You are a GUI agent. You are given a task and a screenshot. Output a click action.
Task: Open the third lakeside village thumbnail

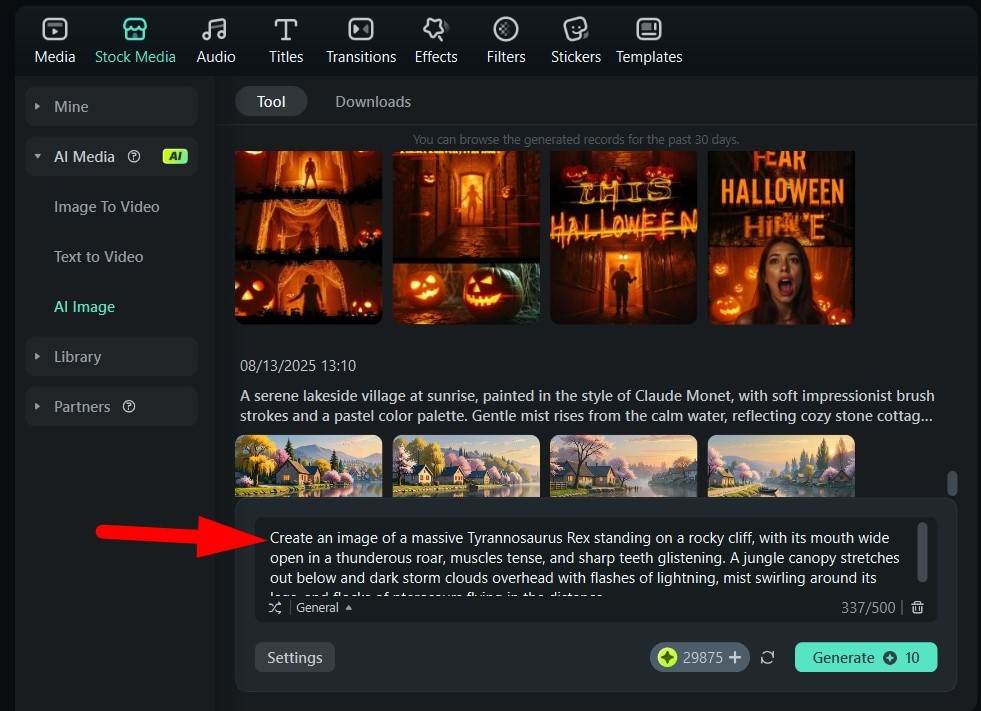(x=623, y=466)
